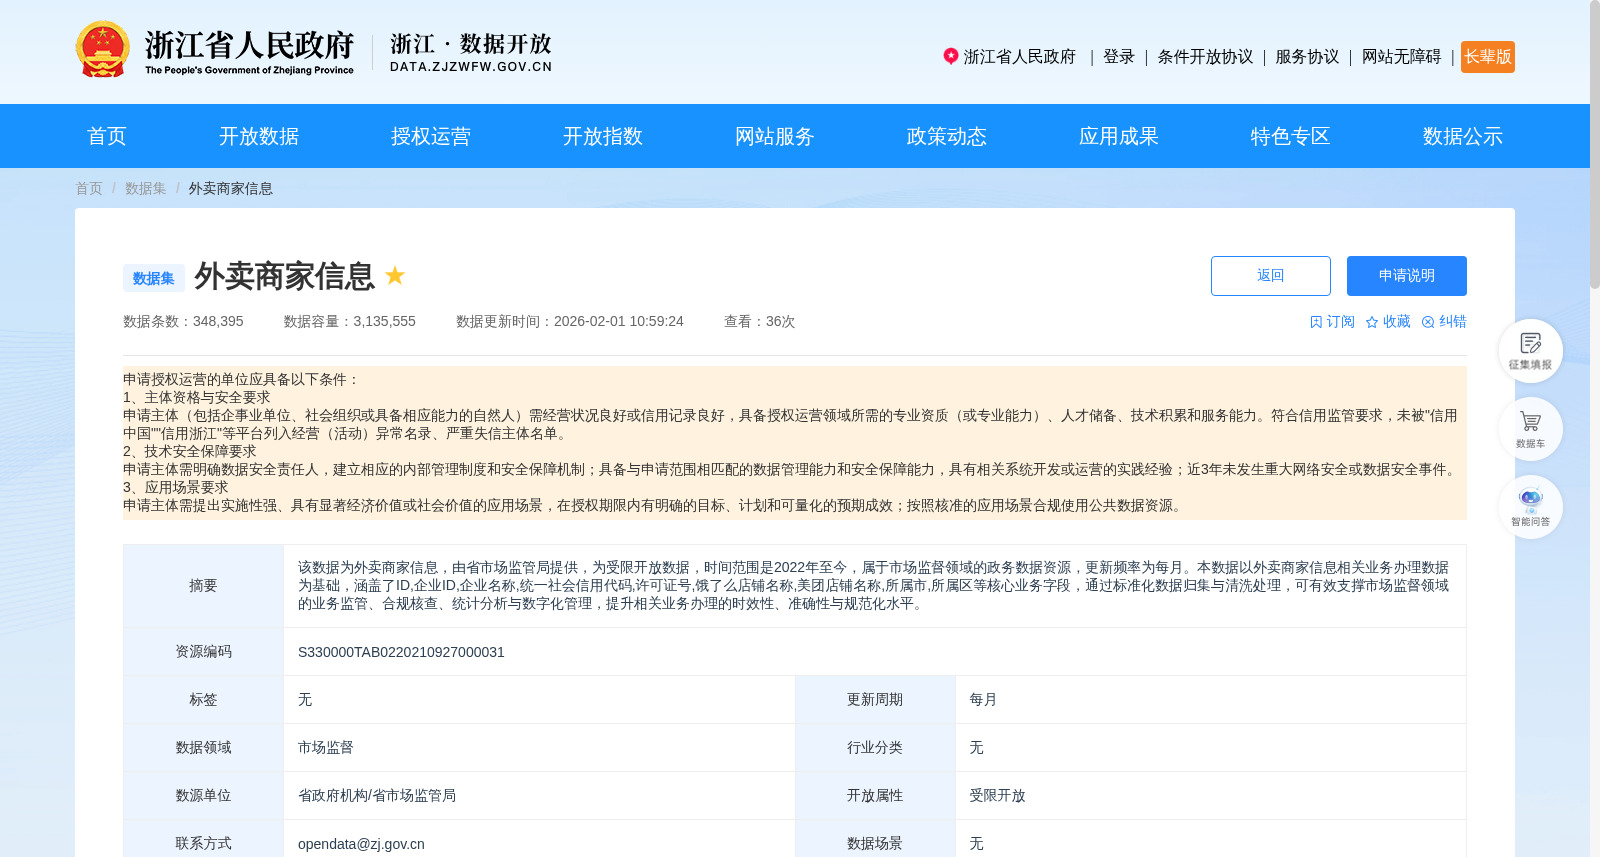Open the 特色专区 navigation menu
The width and height of the screenshot is (1600, 857).
(1291, 136)
